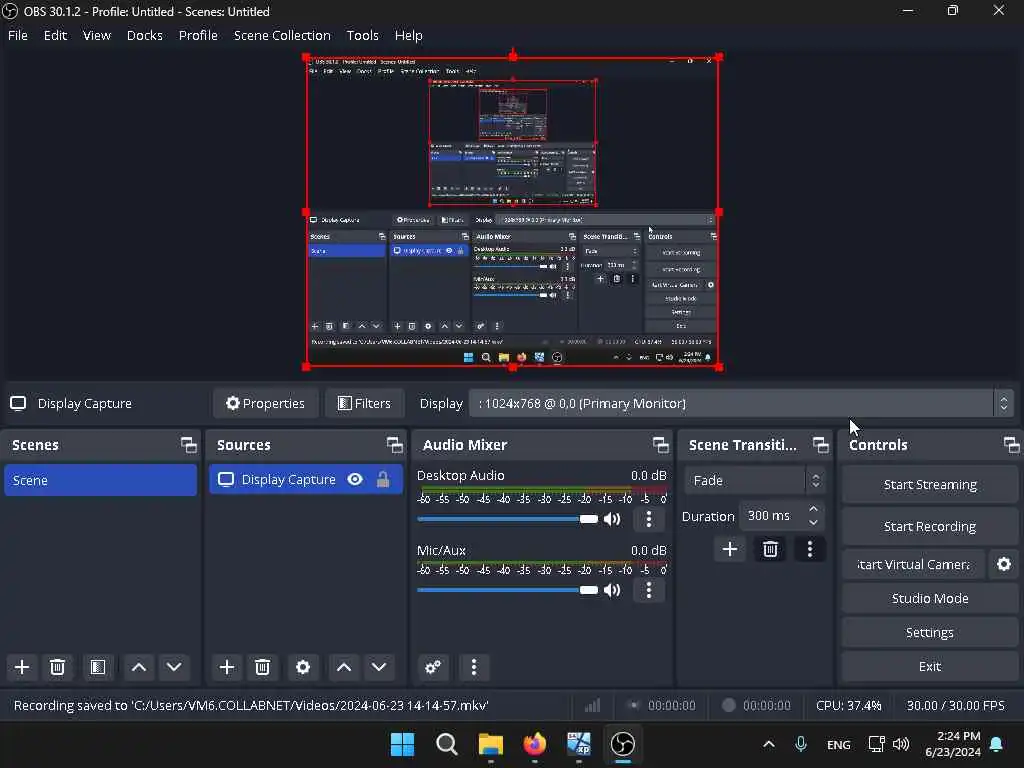Open the Tools menu

362,35
